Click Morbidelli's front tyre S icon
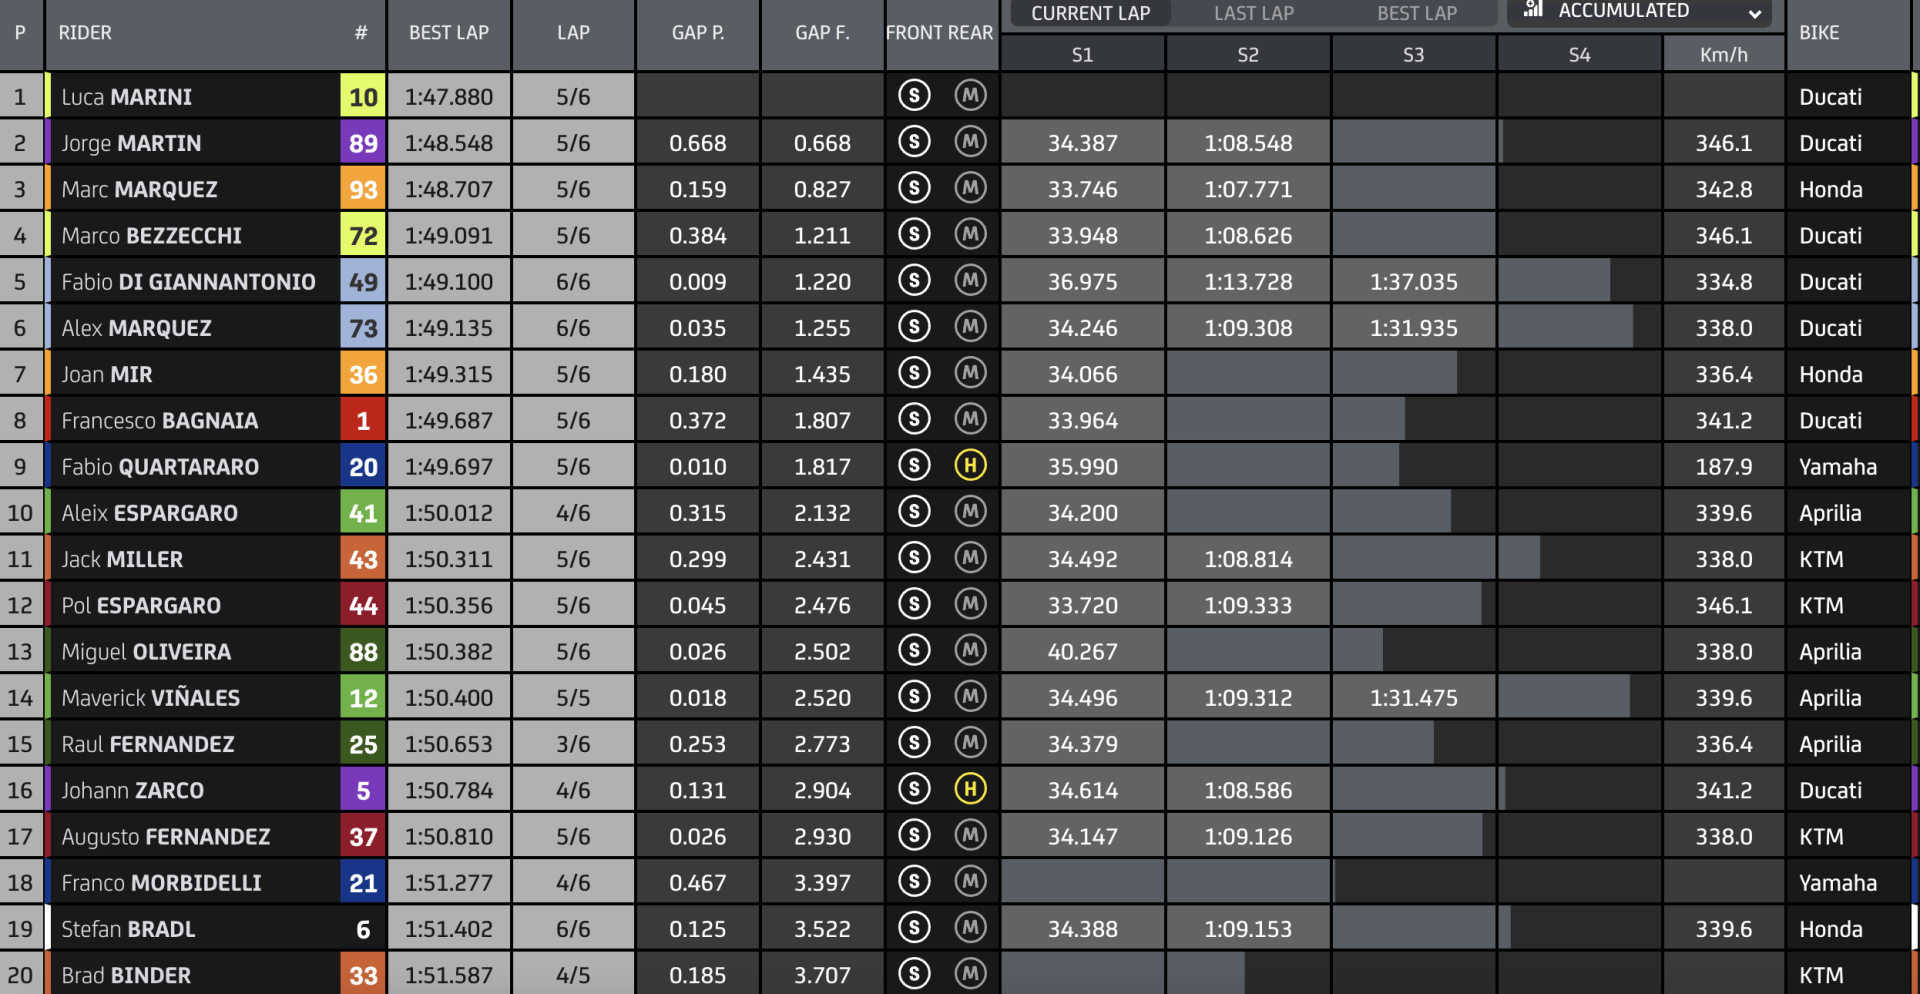 tap(914, 882)
